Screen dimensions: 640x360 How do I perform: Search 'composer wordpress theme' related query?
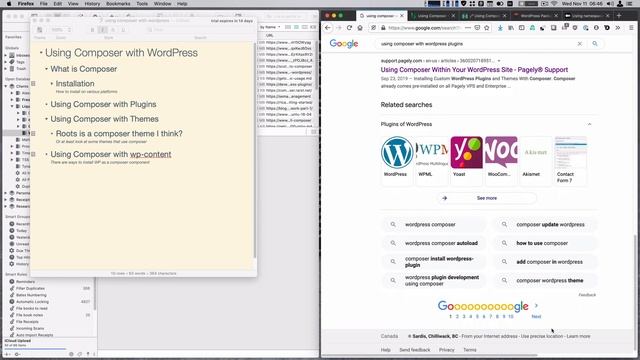pyautogui.click(x=546, y=280)
